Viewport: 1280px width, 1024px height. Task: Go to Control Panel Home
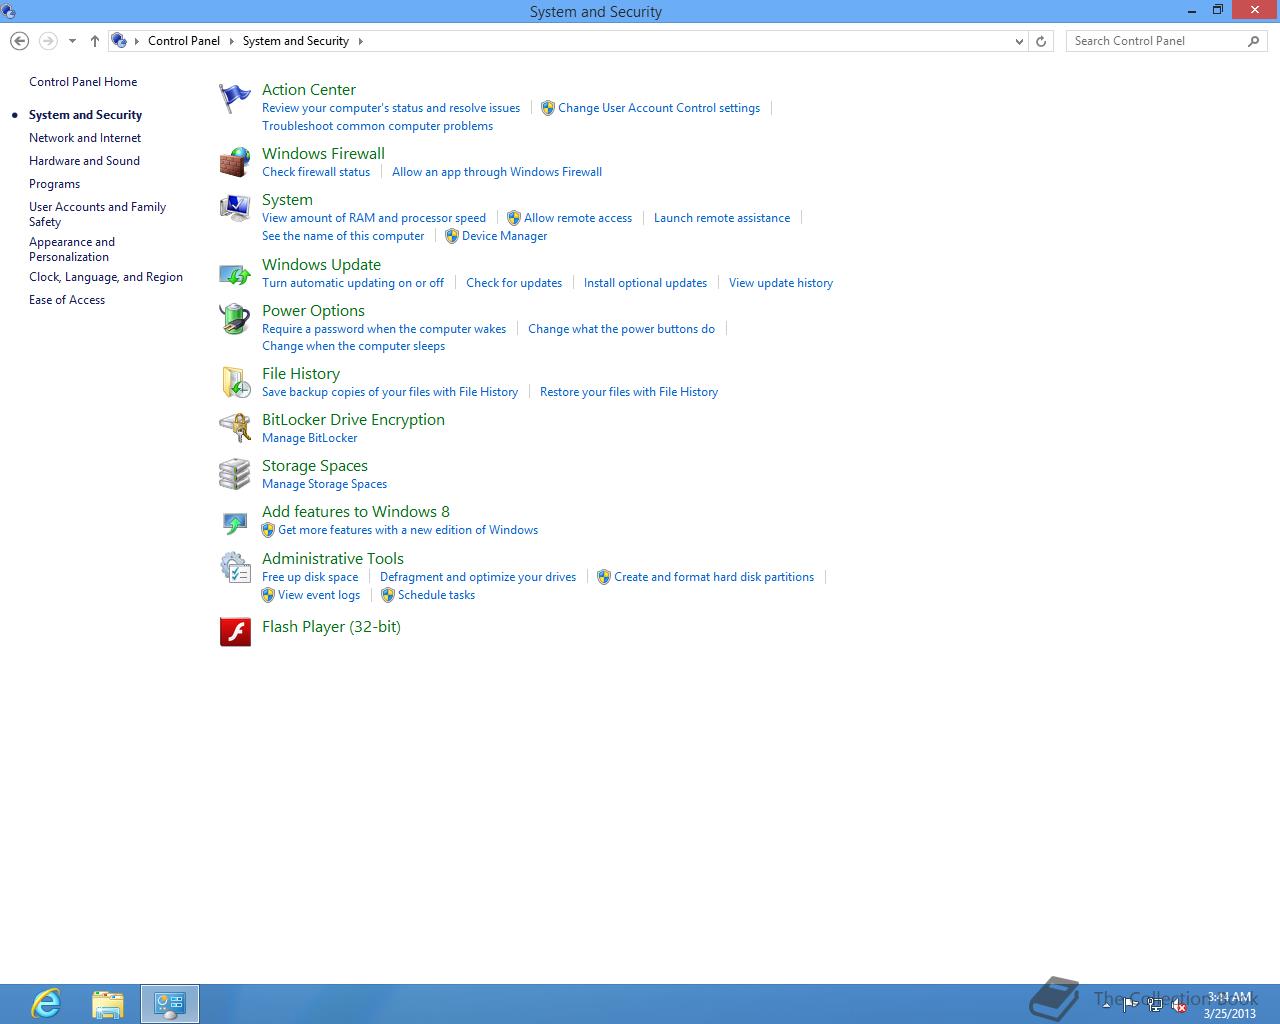[83, 82]
